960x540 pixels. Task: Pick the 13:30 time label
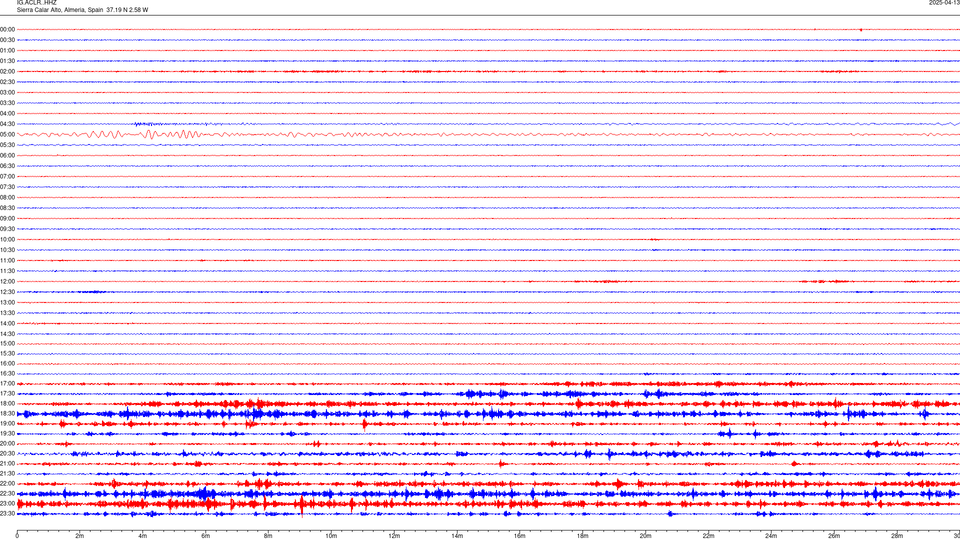tap(7, 313)
